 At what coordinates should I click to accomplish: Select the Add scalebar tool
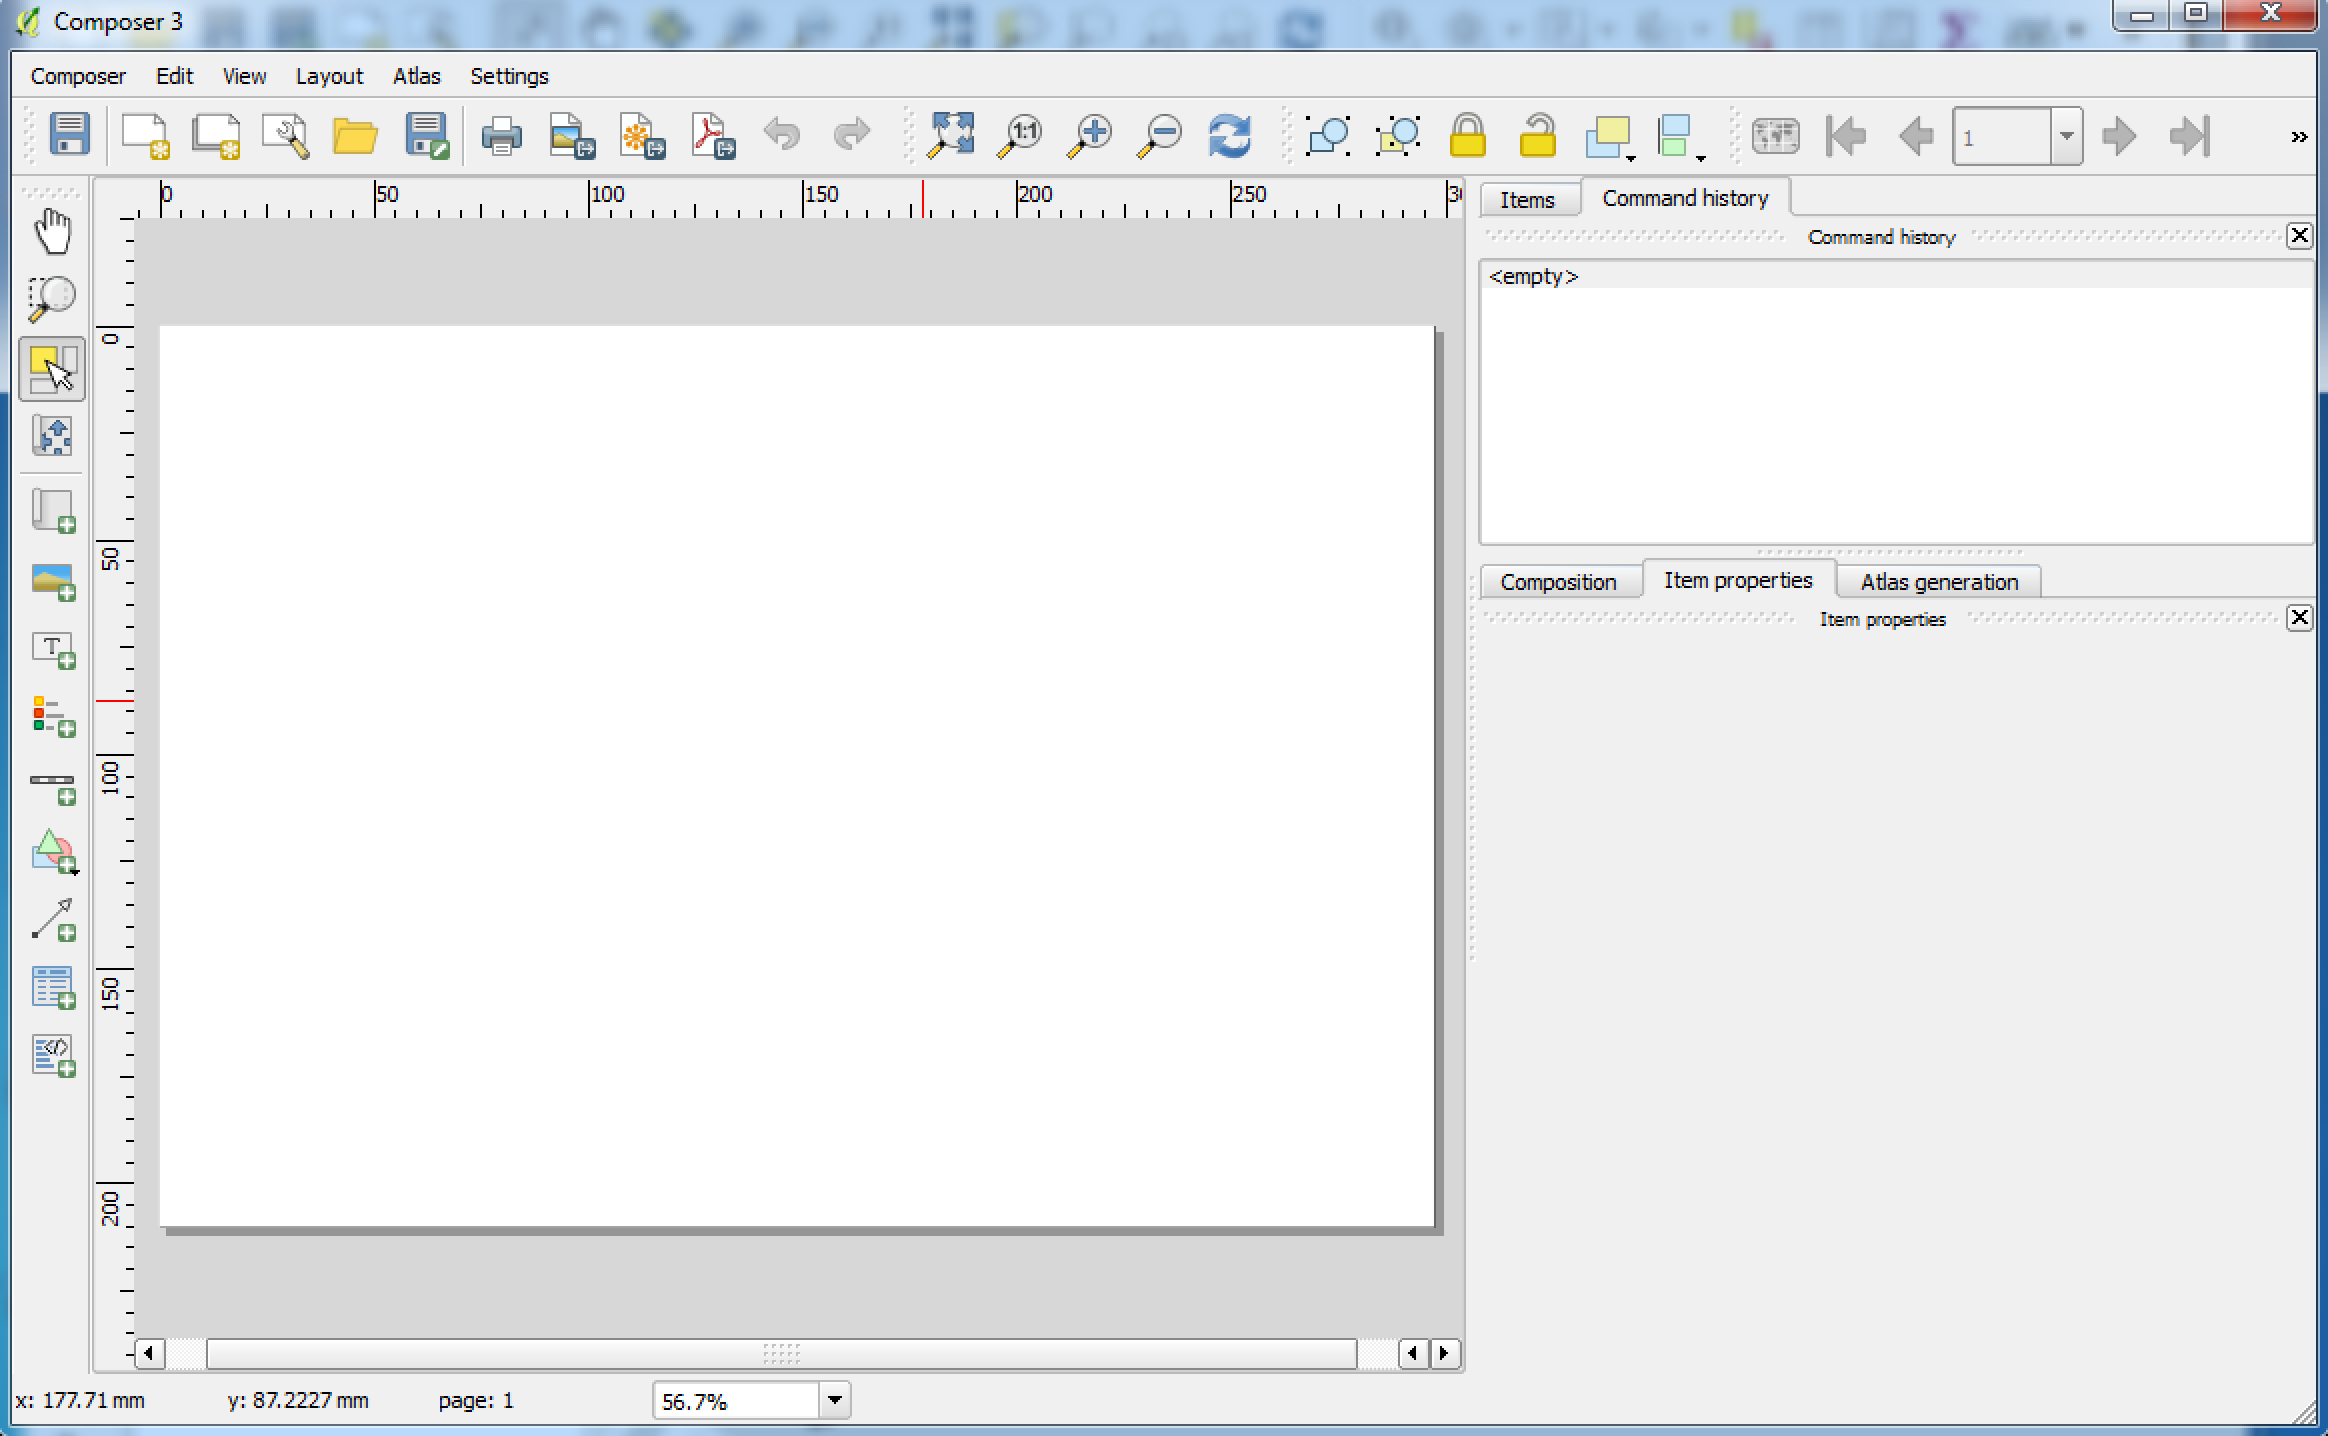(x=52, y=787)
